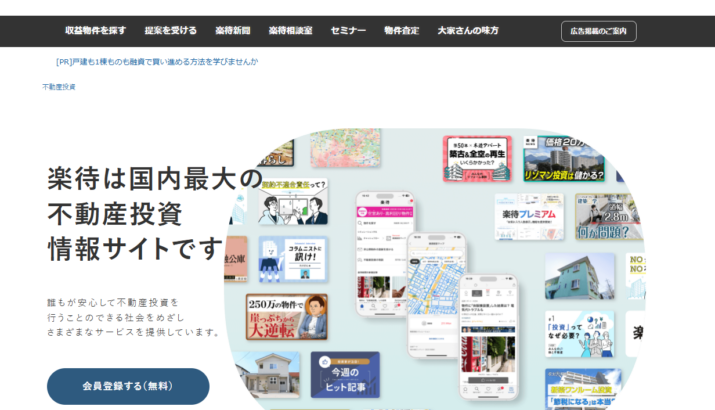Open the [PR] 戸建も1棟ものも融資 link
The image size is (715, 410).
click(157, 62)
